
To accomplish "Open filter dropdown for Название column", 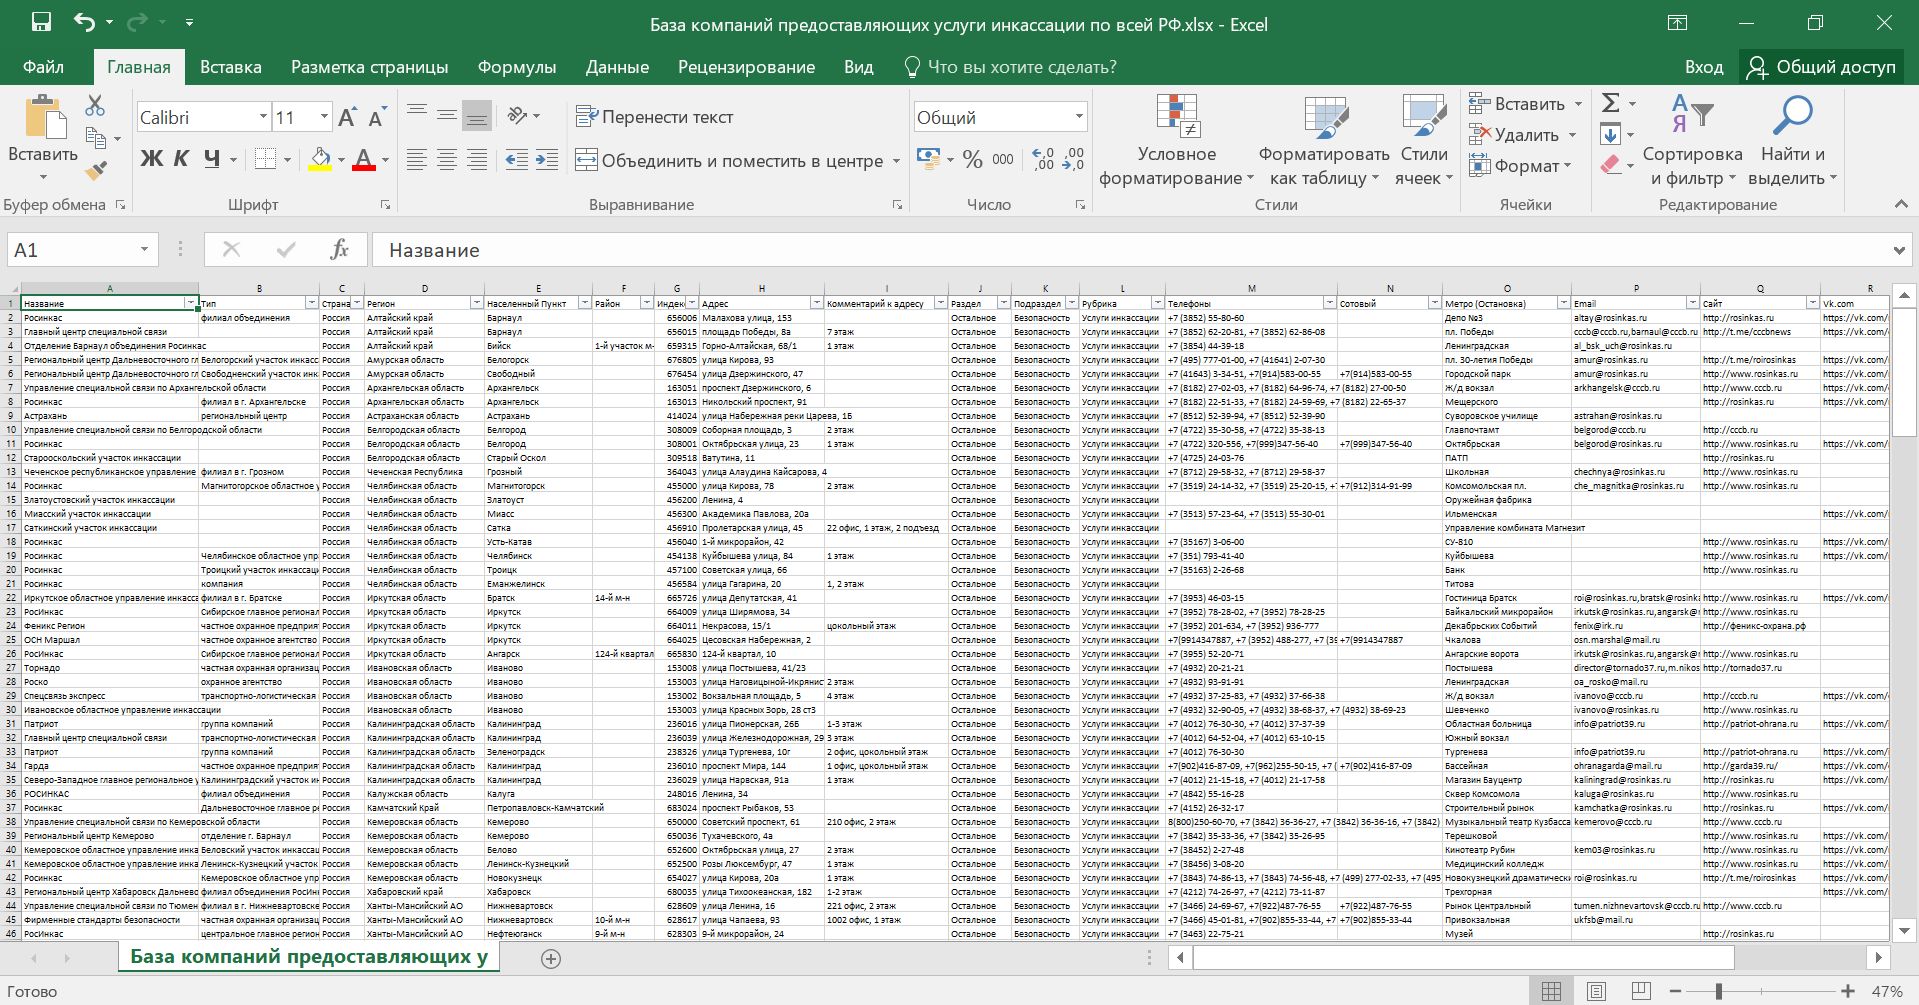I will (190, 303).
